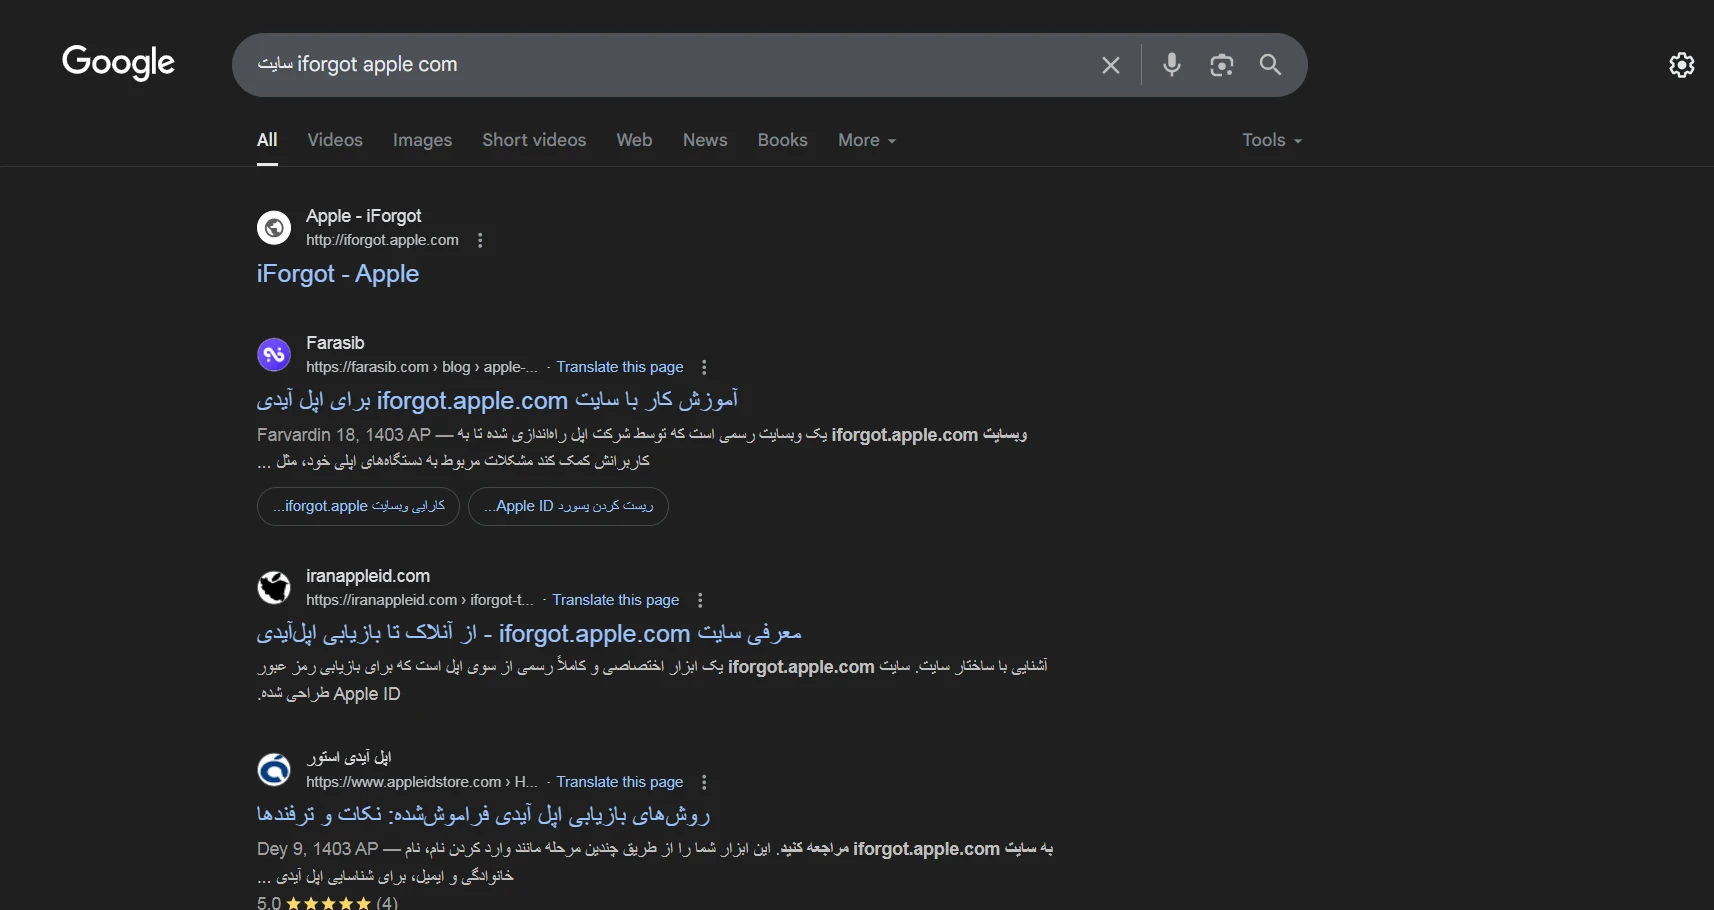Open three-dot menu for iranappleid.com result
Viewport: 1714px width, 910px height.
pyautogui.click(x=700, y=601)
